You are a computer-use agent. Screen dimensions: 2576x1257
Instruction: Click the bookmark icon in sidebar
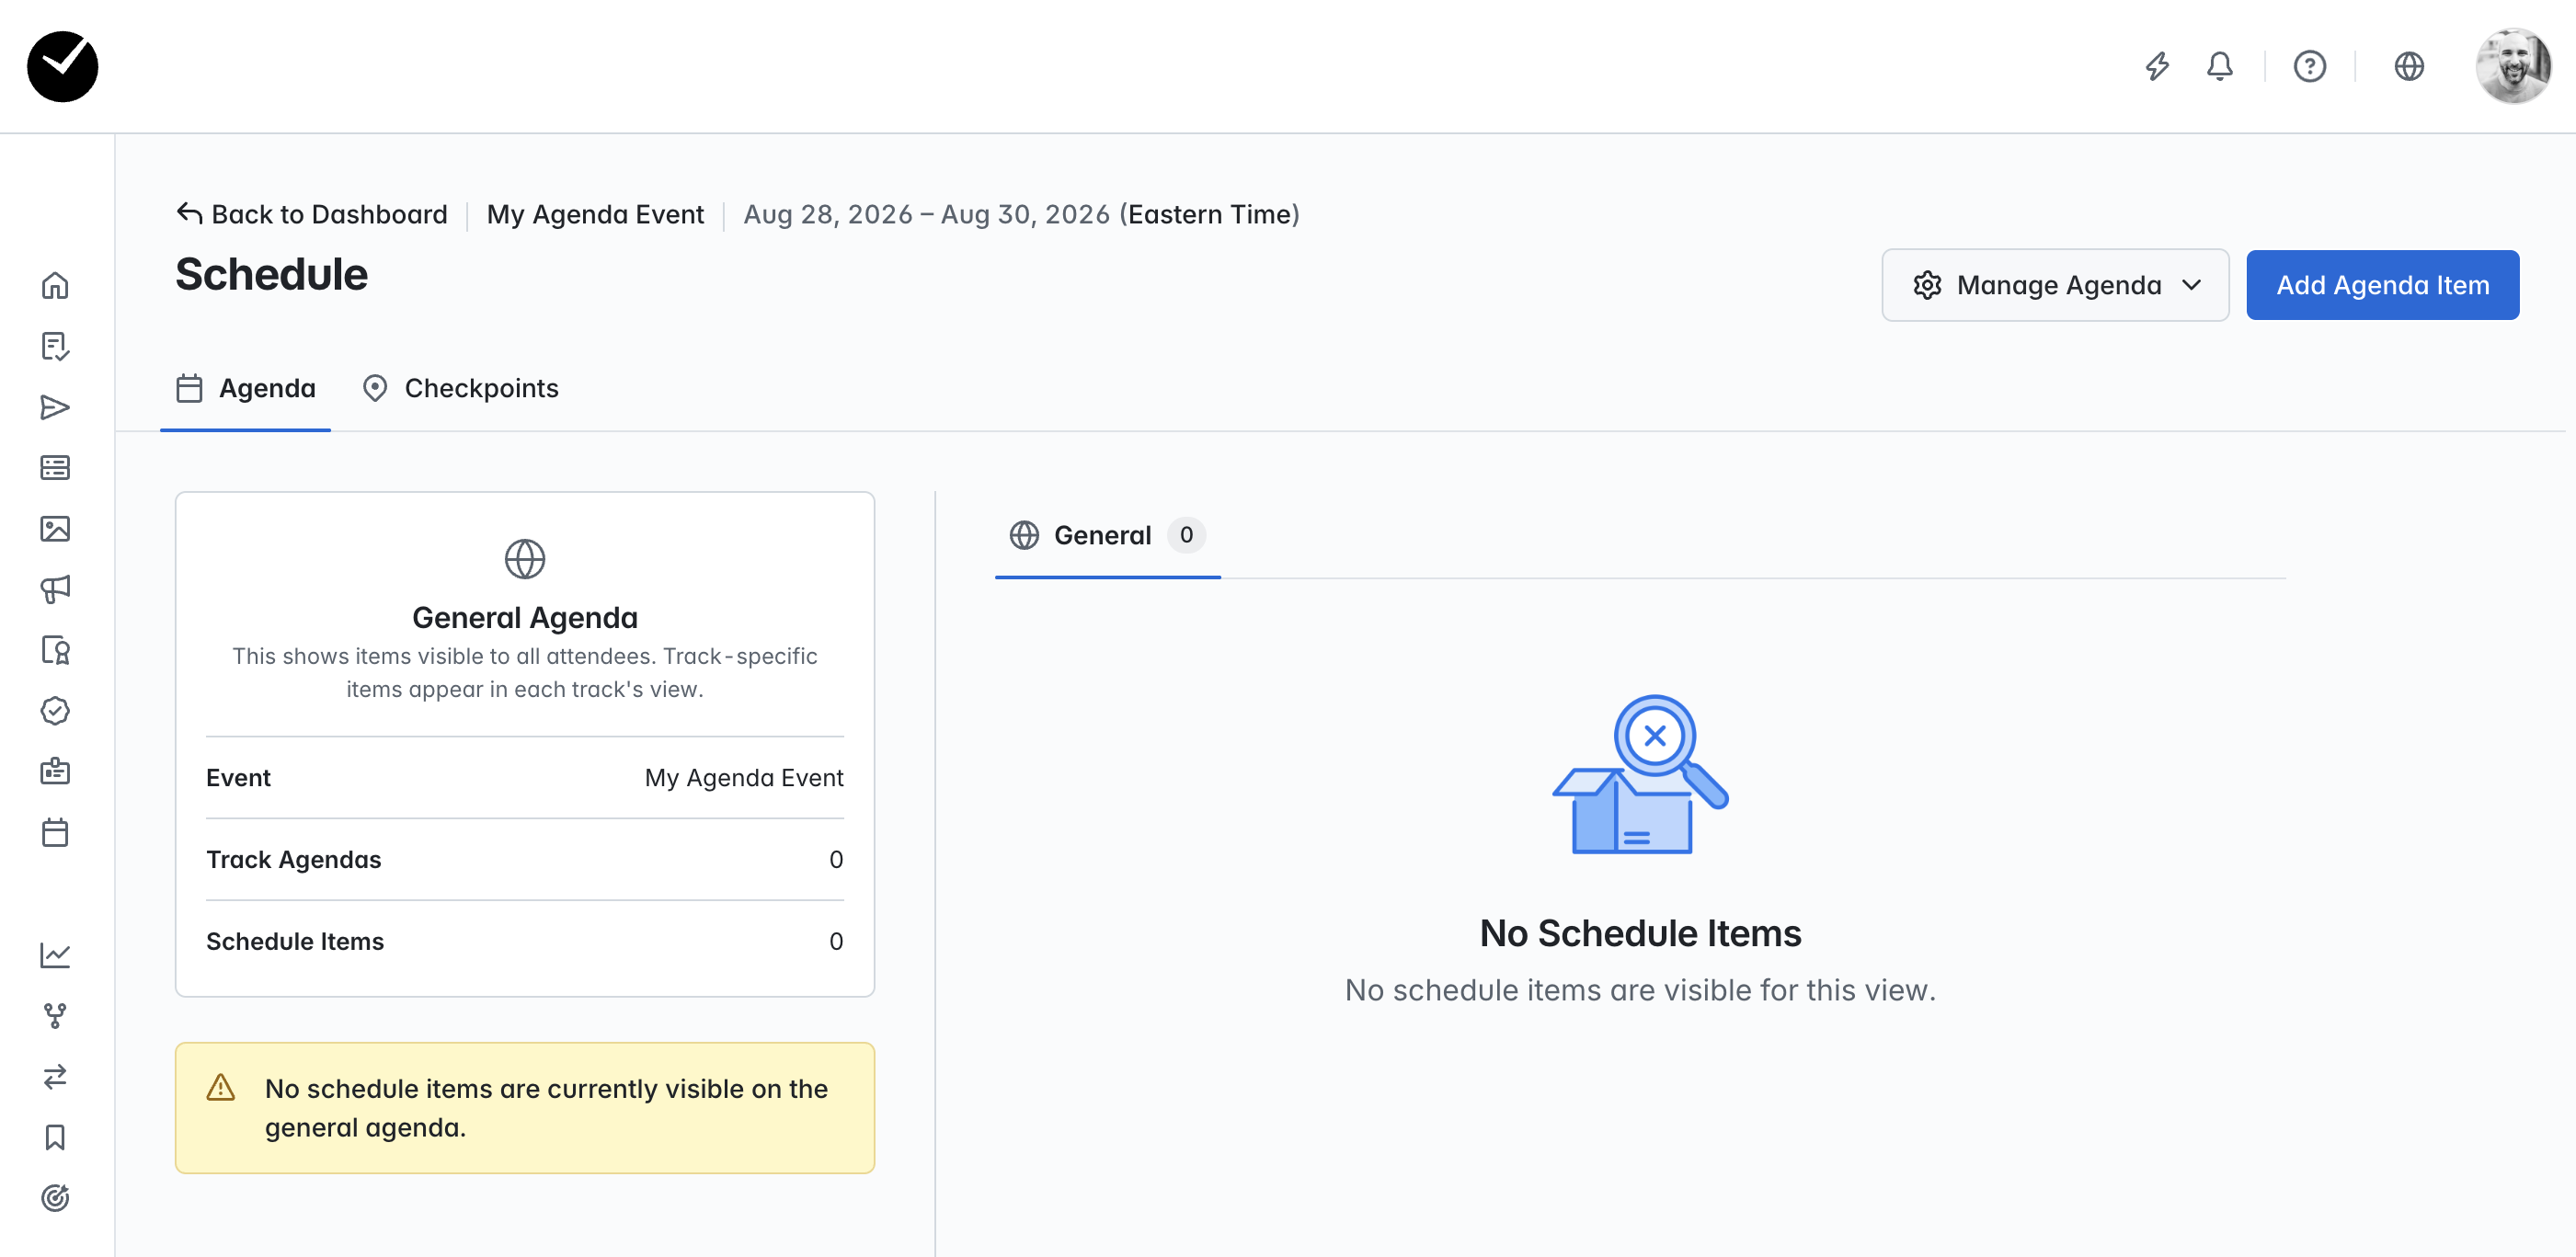point(55,1137)
